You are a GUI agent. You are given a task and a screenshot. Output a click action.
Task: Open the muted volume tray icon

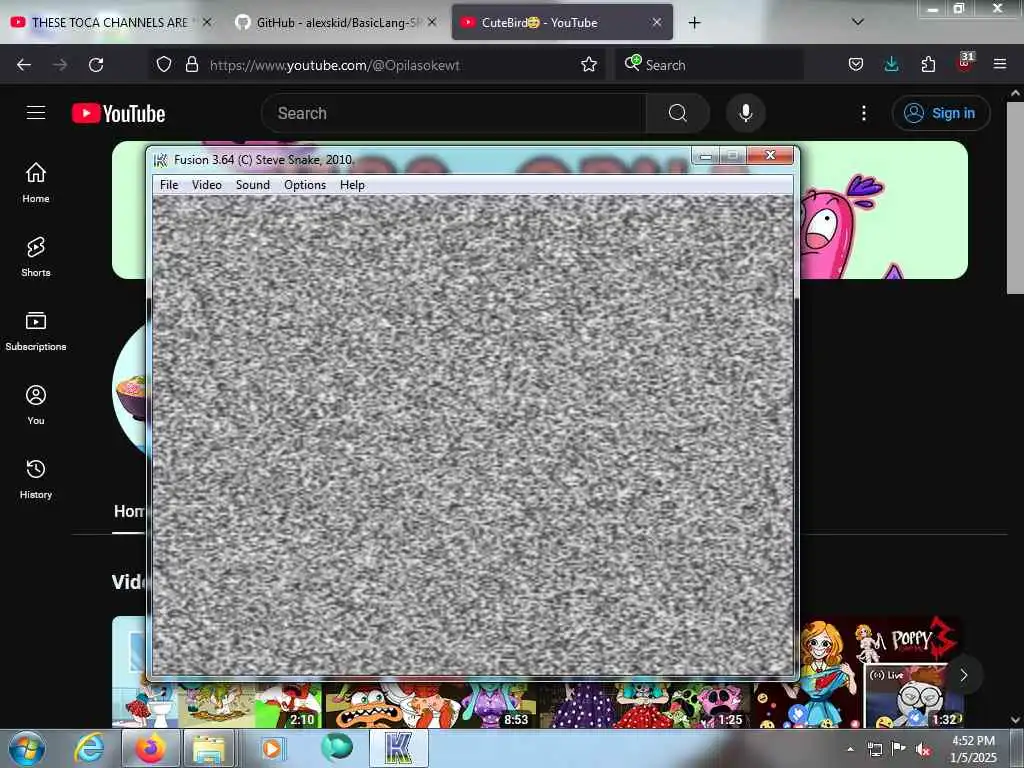(x=923, y=750)
